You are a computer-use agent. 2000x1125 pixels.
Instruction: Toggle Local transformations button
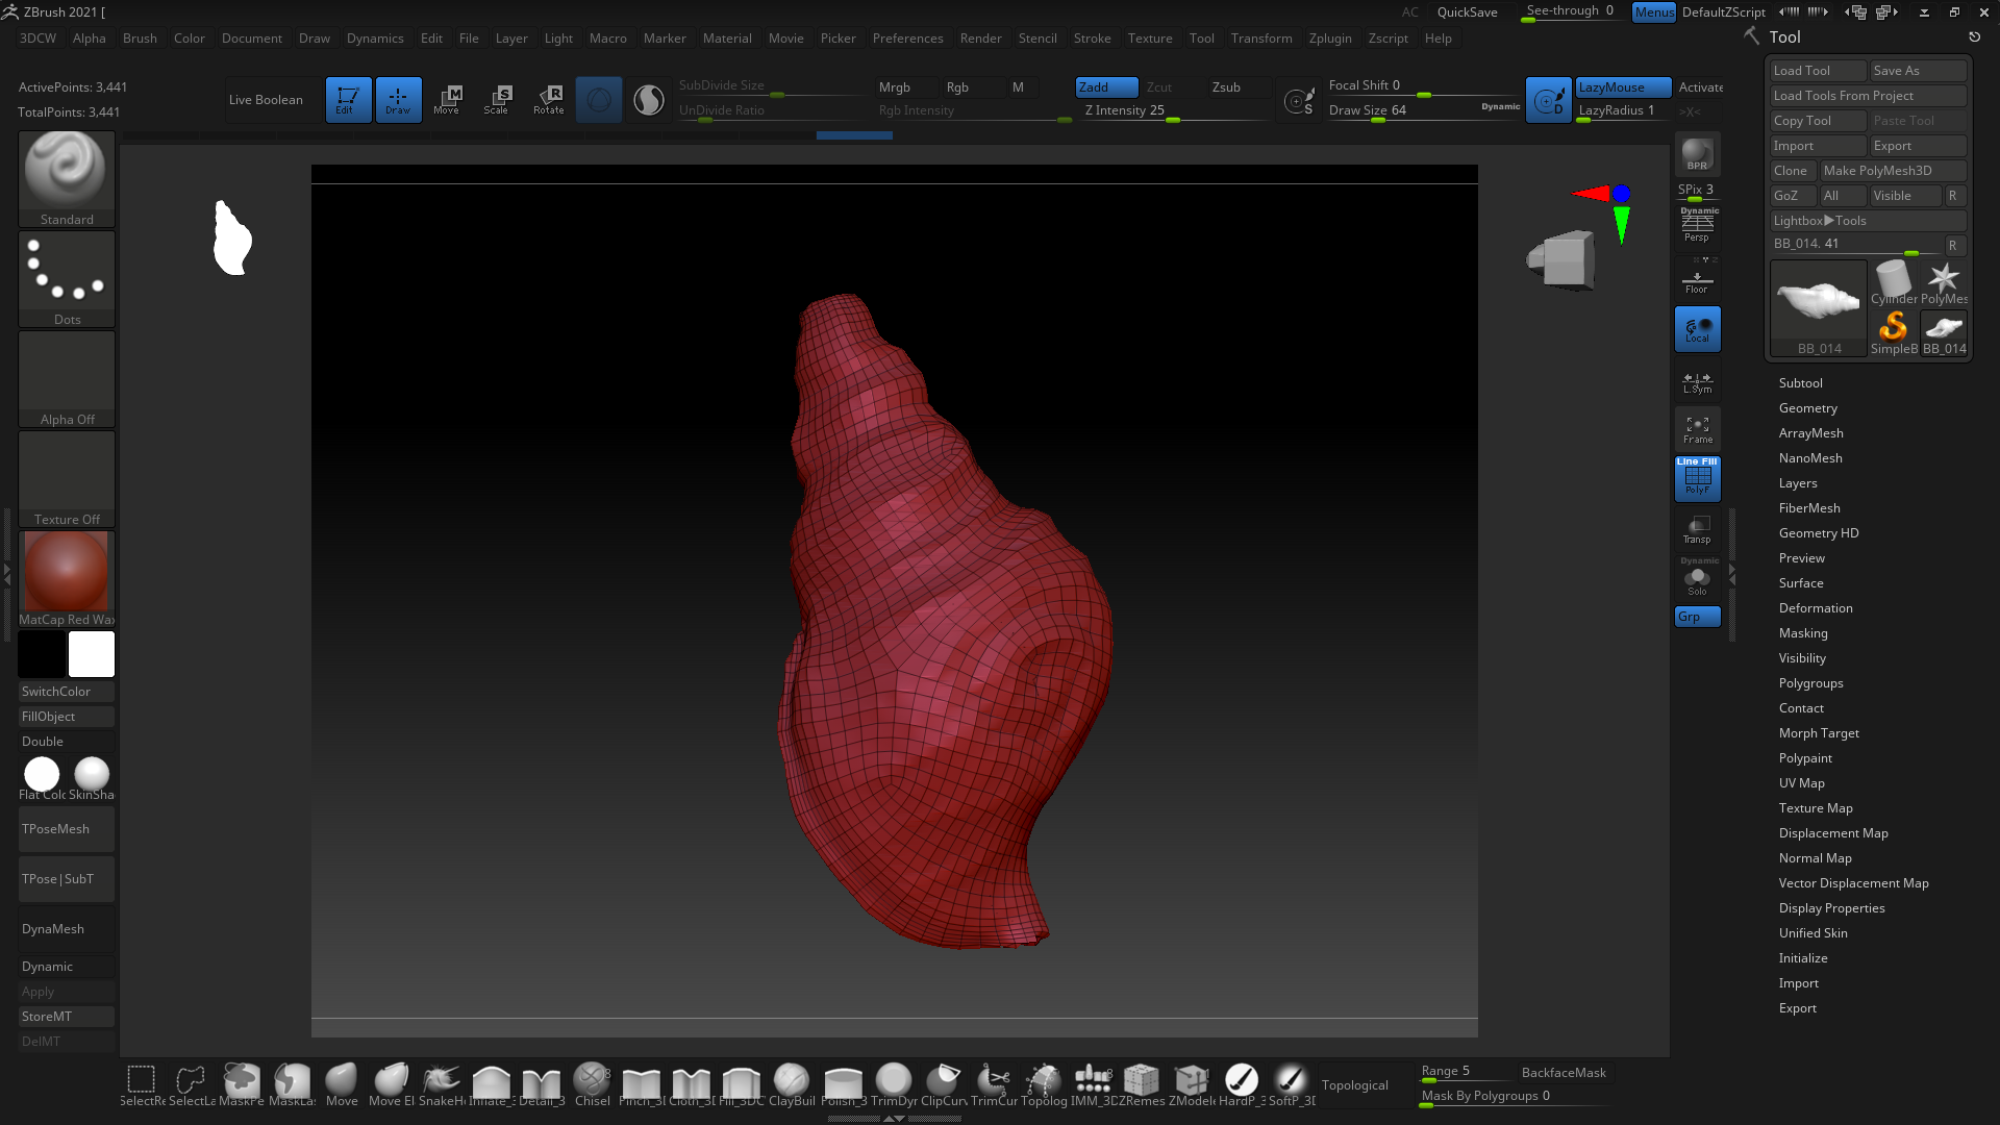(1697, 329)
